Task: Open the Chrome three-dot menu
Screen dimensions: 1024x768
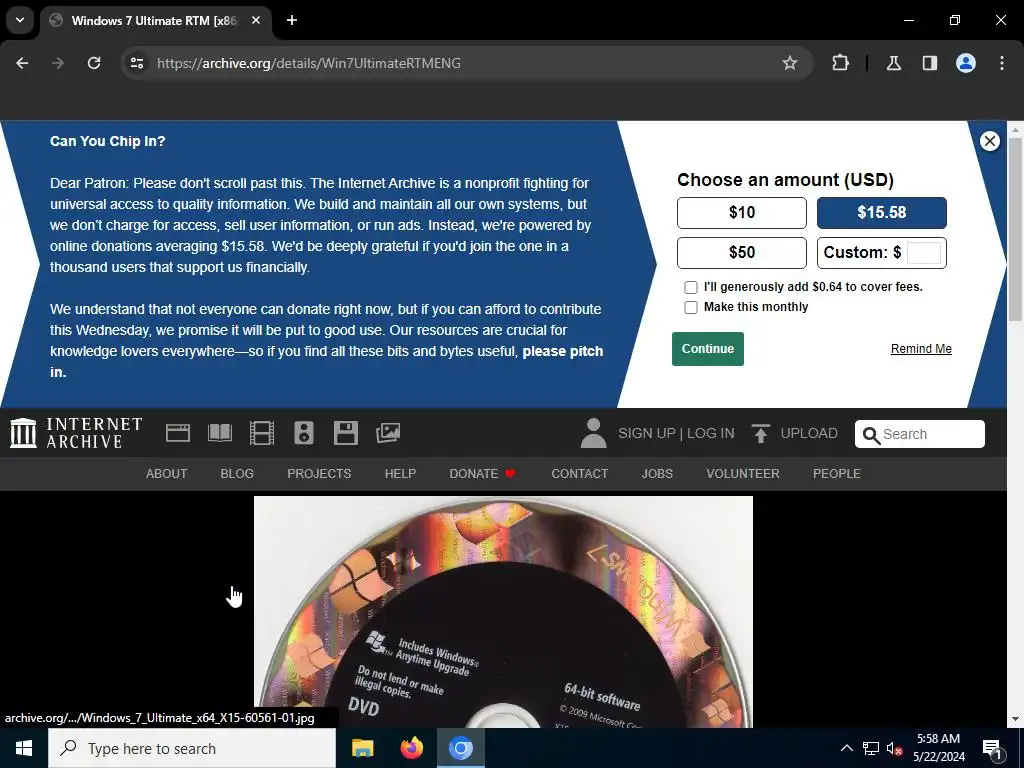Action: [x=1002, y=63]
